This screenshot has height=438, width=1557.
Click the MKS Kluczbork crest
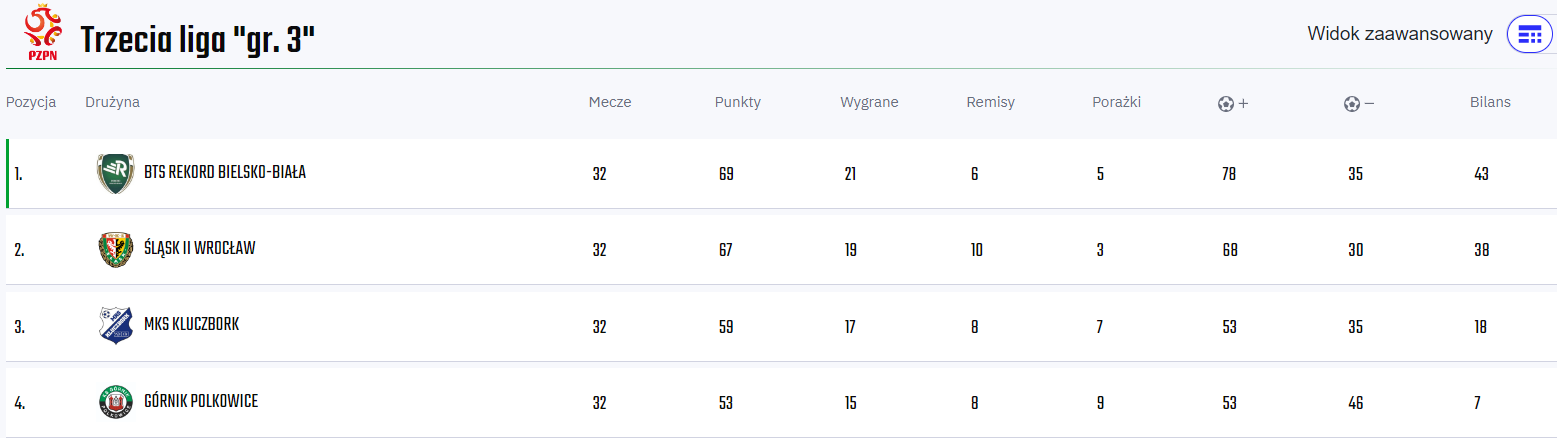tap(116, 326)
